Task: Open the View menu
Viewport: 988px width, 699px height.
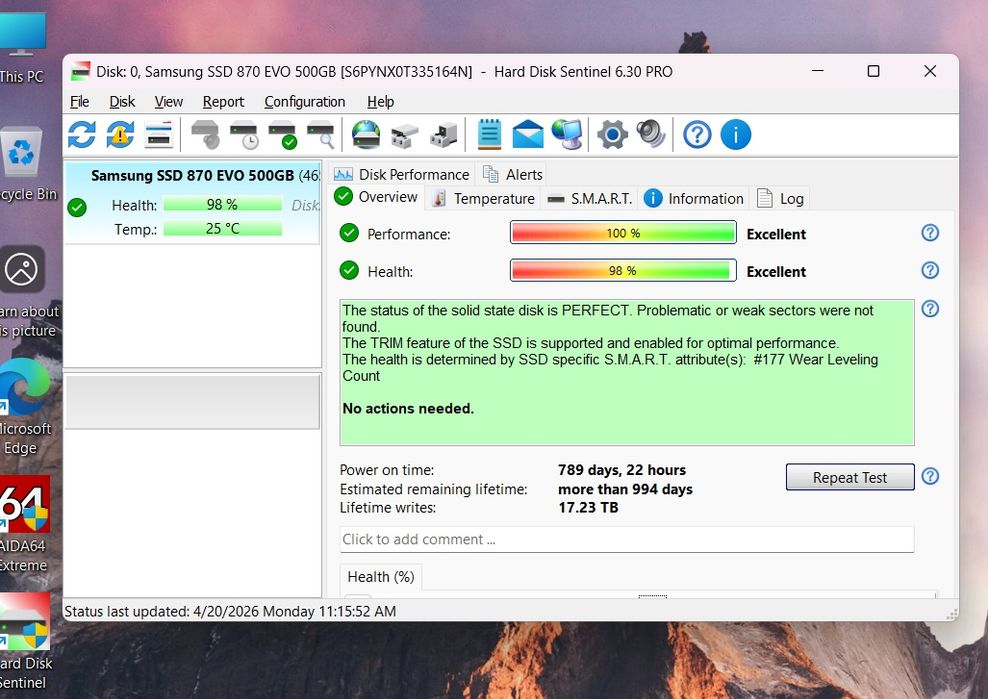Action: (169, 101)
